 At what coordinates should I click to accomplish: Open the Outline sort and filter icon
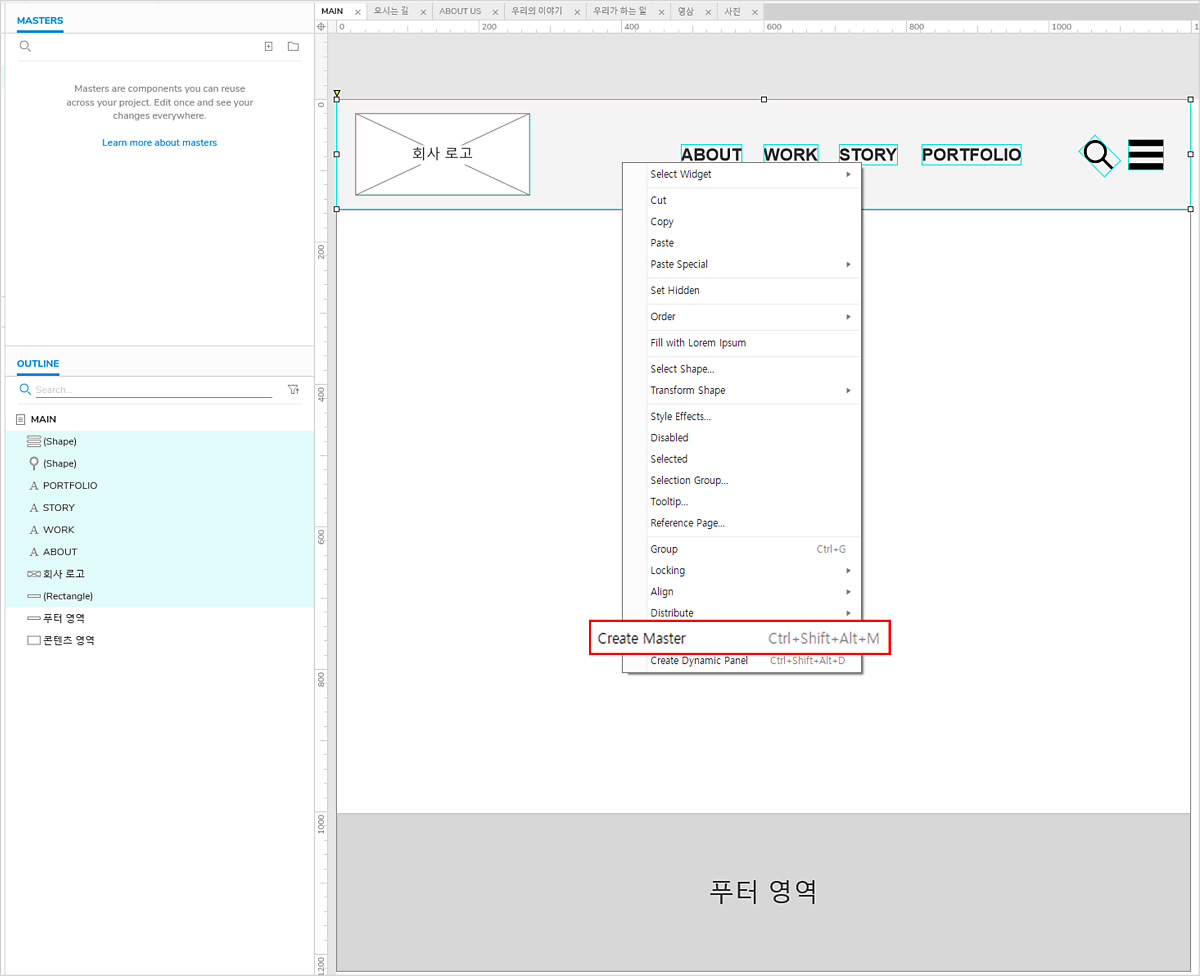pyautogui.click(x=293, y=390)
